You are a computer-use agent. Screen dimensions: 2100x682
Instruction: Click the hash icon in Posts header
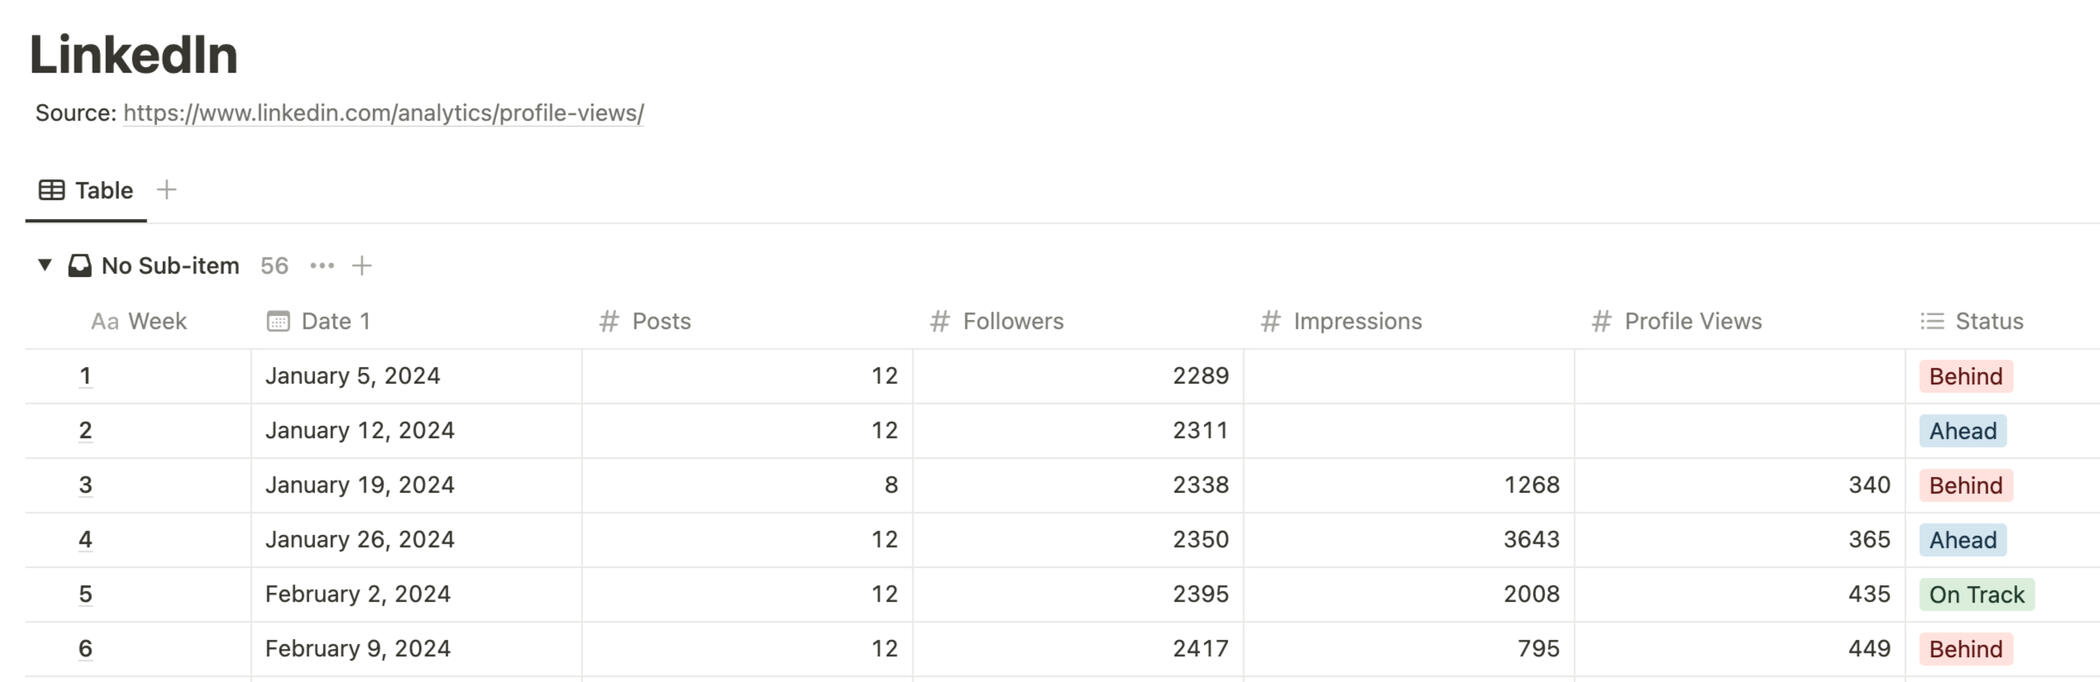(608, 321)
